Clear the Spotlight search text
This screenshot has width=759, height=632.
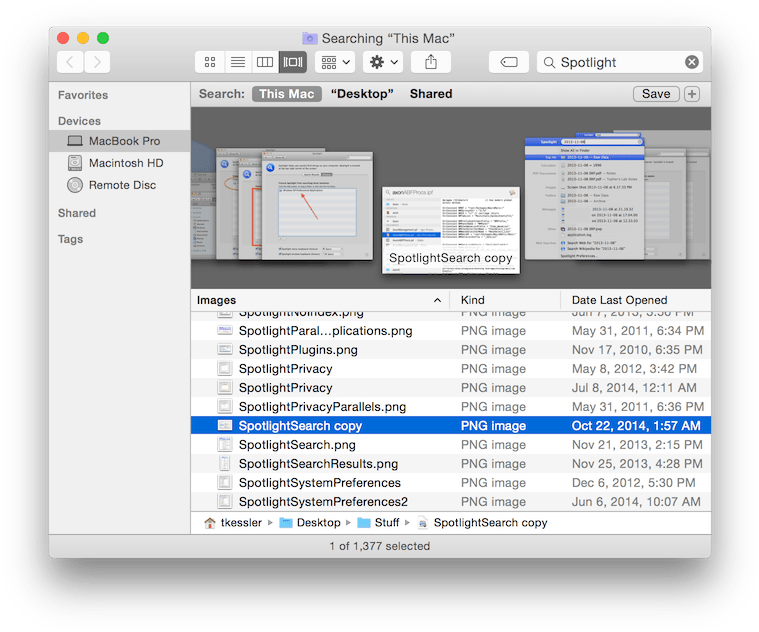pos(692,62)
